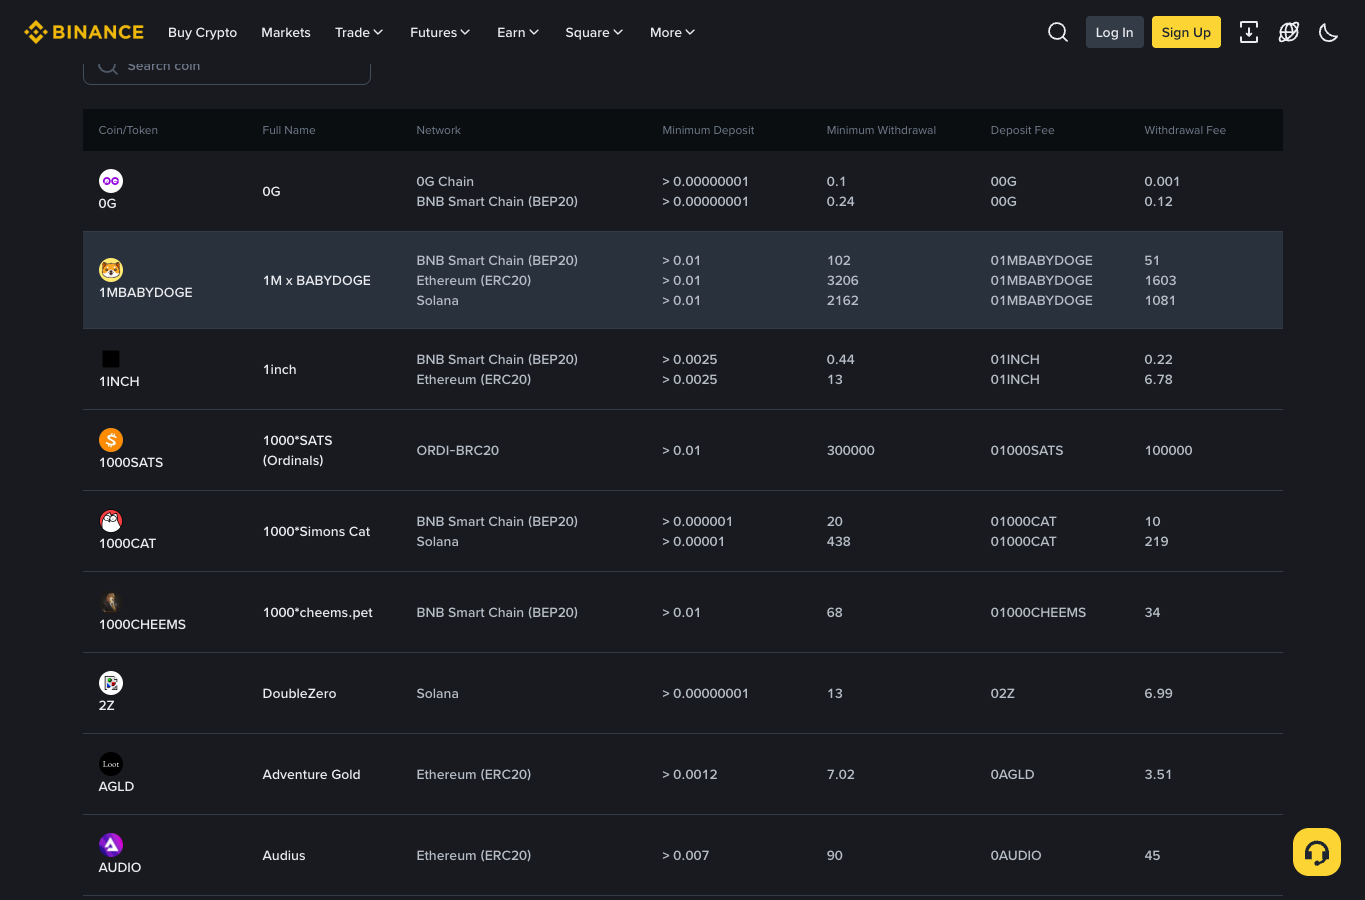Screen dimensions: 1365x900
Task: Open the Buy Crypto page
Action: (x=203, y=32)
